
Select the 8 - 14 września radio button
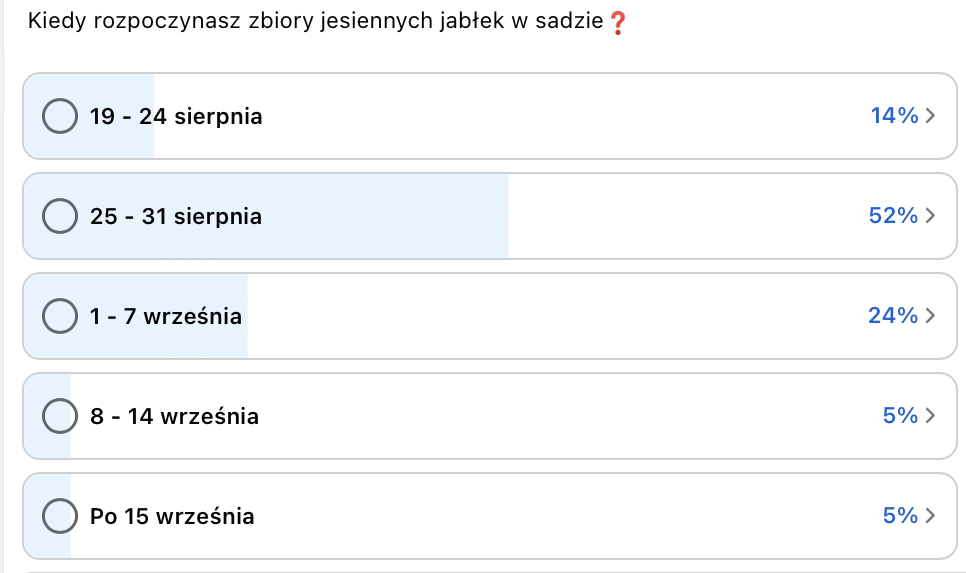[60, 416]
